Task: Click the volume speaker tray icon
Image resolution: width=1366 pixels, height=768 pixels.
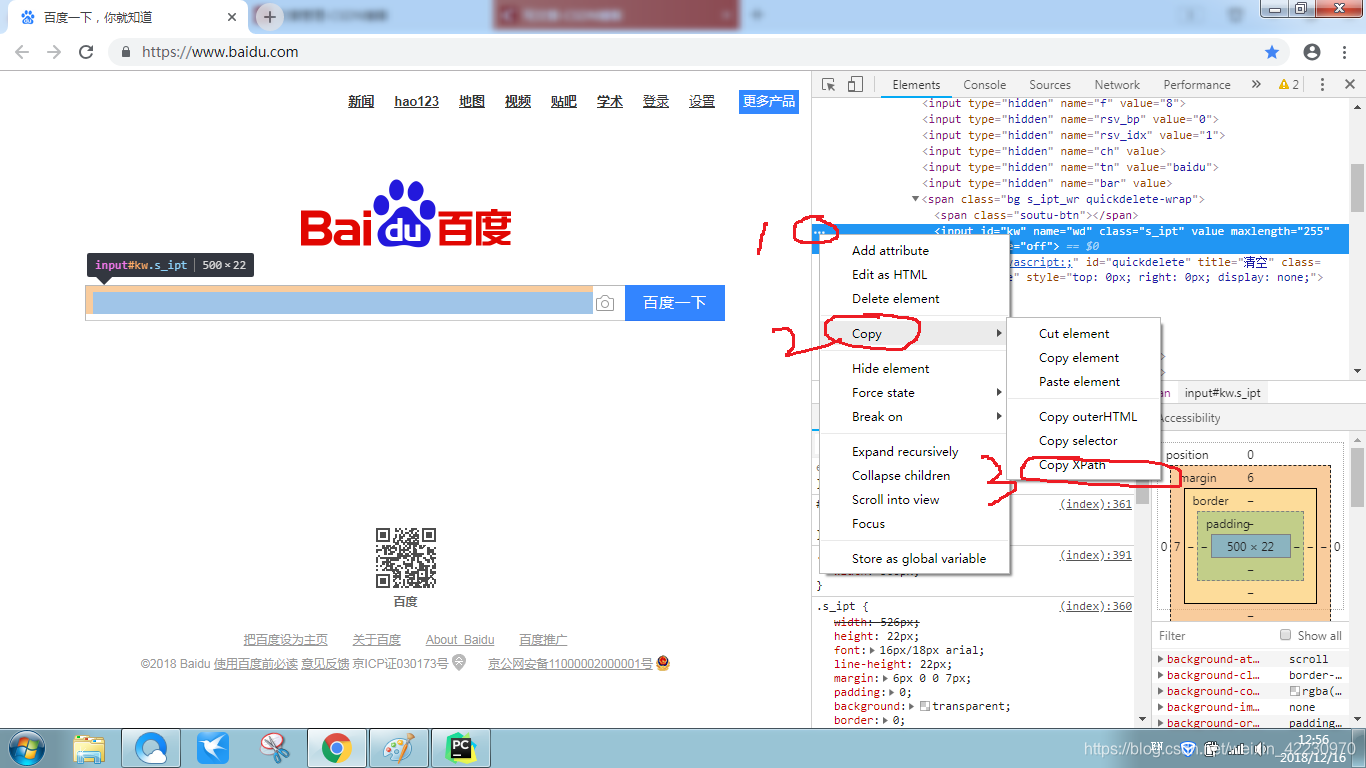Action: [1262, 748]
